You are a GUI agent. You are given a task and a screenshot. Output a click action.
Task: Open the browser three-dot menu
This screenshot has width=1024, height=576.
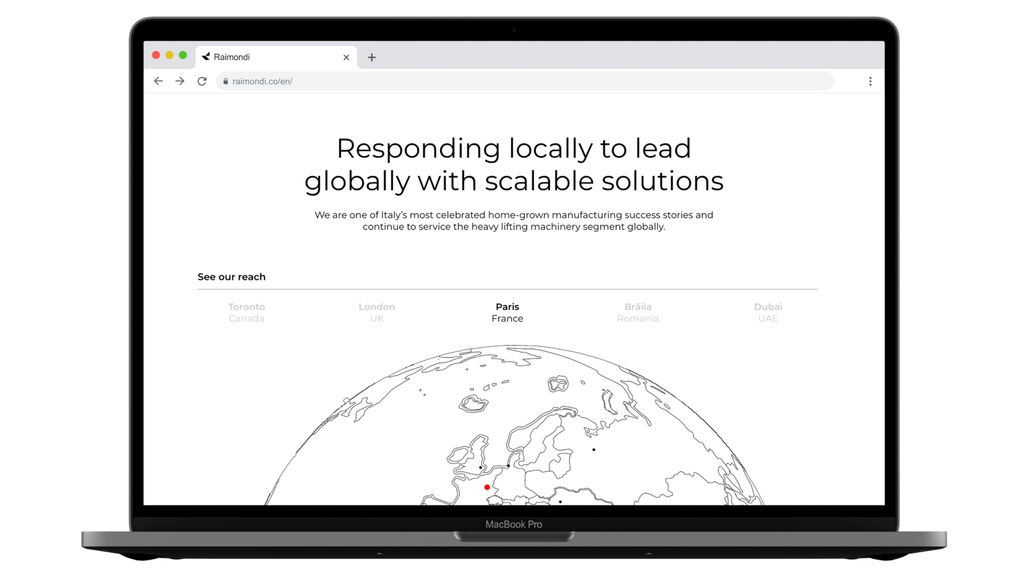click(x=870, y=81)
